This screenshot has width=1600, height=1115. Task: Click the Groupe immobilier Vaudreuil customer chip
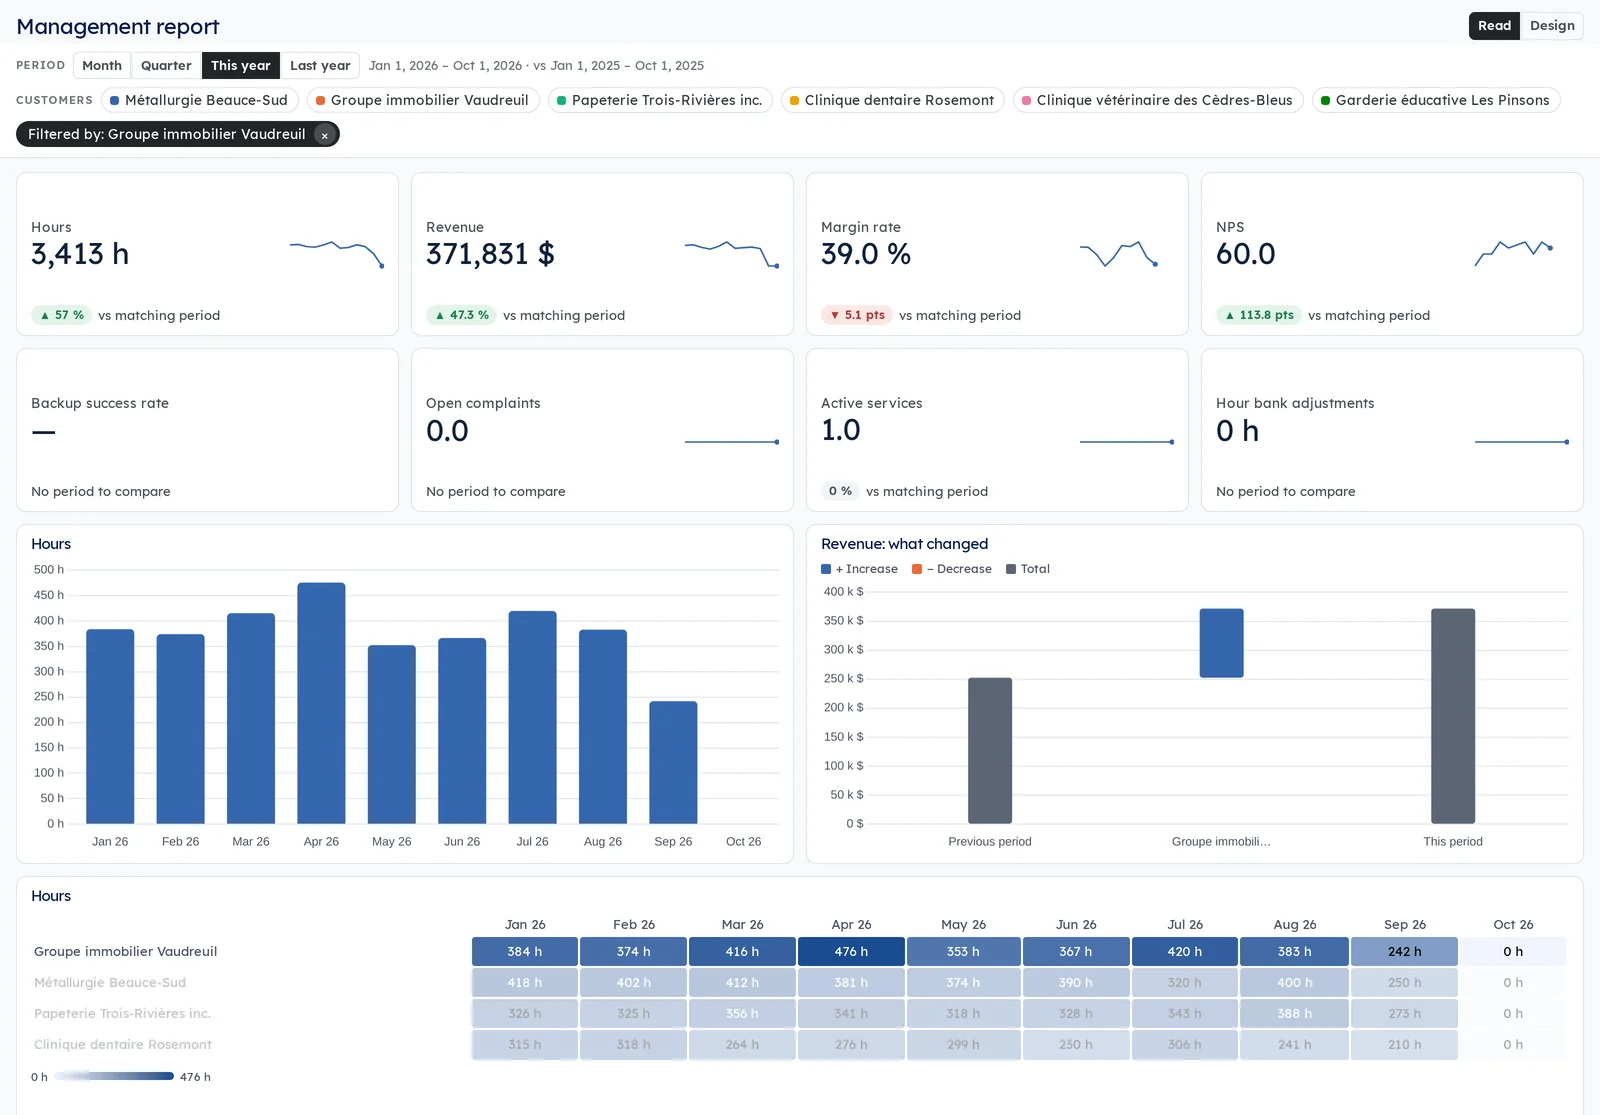coord(423,100)
